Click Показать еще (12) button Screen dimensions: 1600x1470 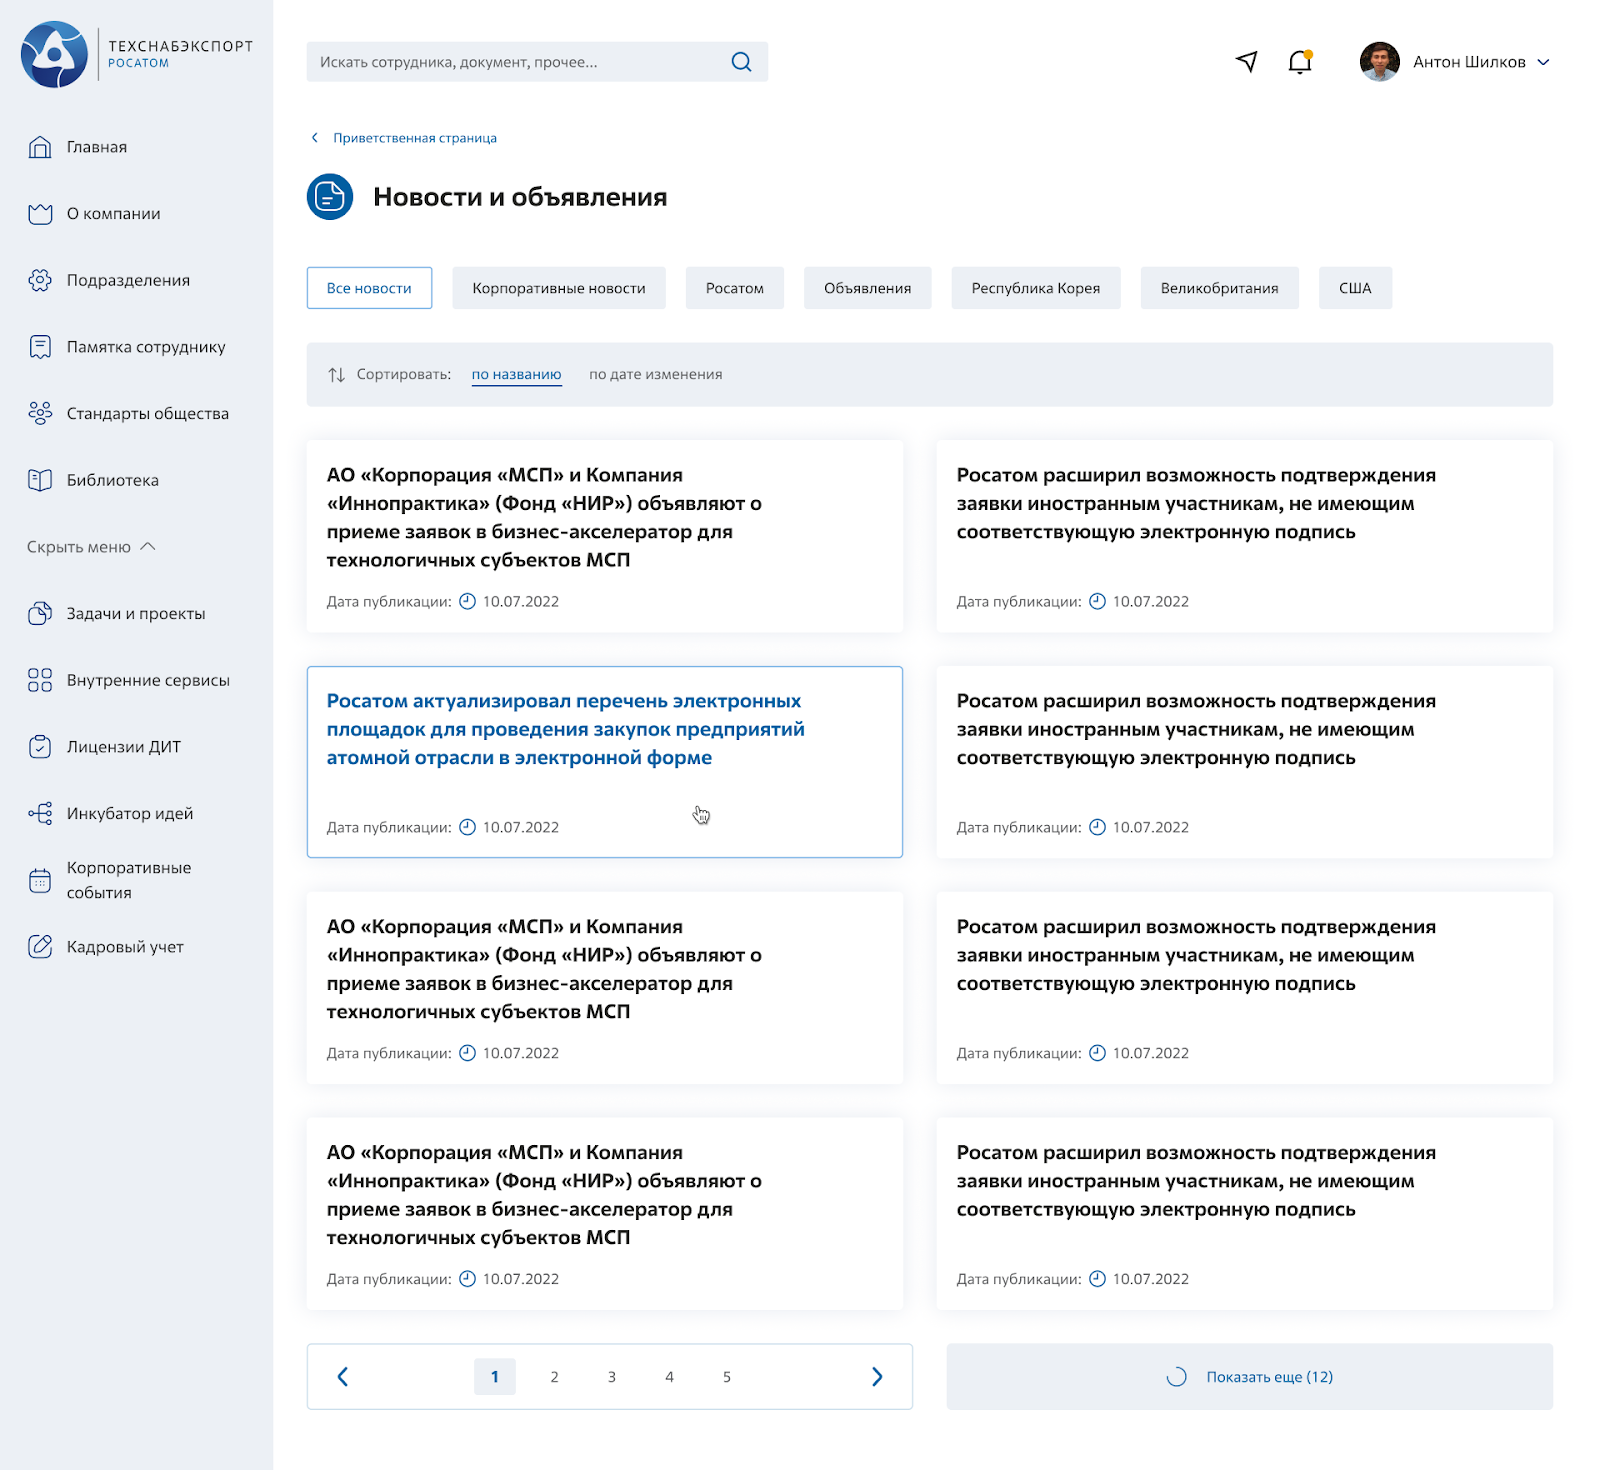(1249, 1377)
